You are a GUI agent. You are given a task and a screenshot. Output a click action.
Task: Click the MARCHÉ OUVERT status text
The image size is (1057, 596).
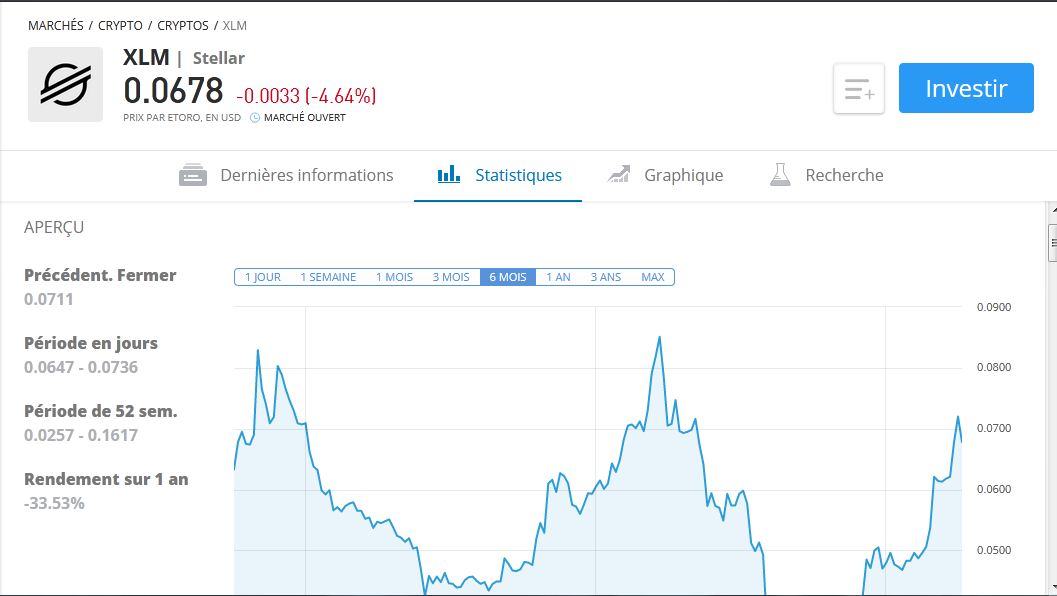[305, 117]
